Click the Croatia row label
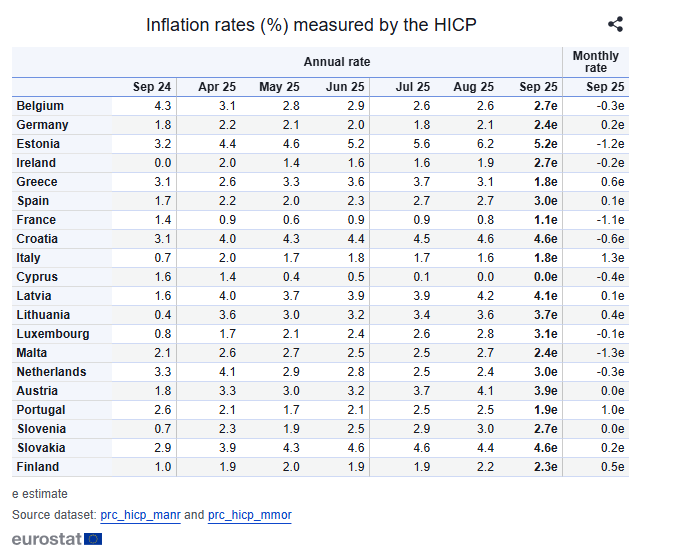This screenshot has width=683, height=549. [39, 239]
